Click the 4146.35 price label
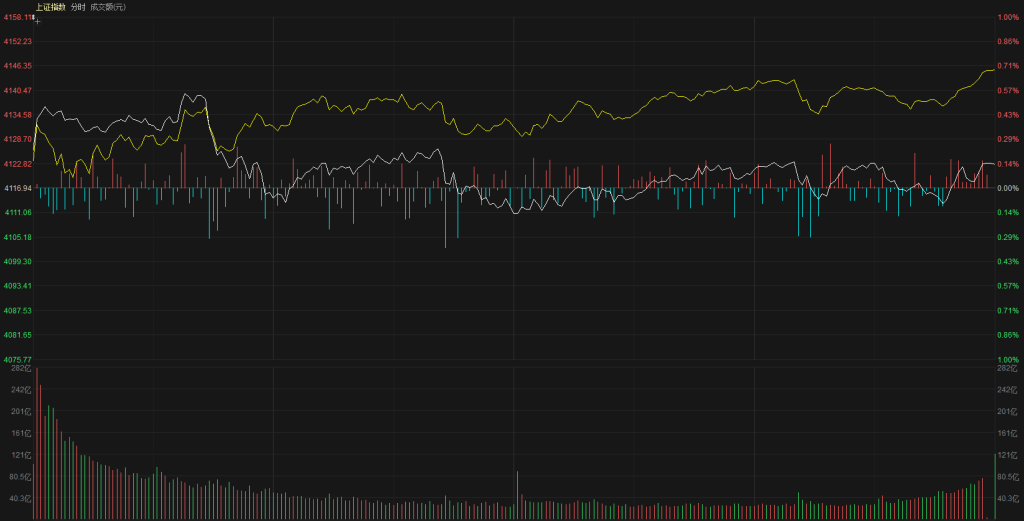1024x521 pixels. point(17,66)
